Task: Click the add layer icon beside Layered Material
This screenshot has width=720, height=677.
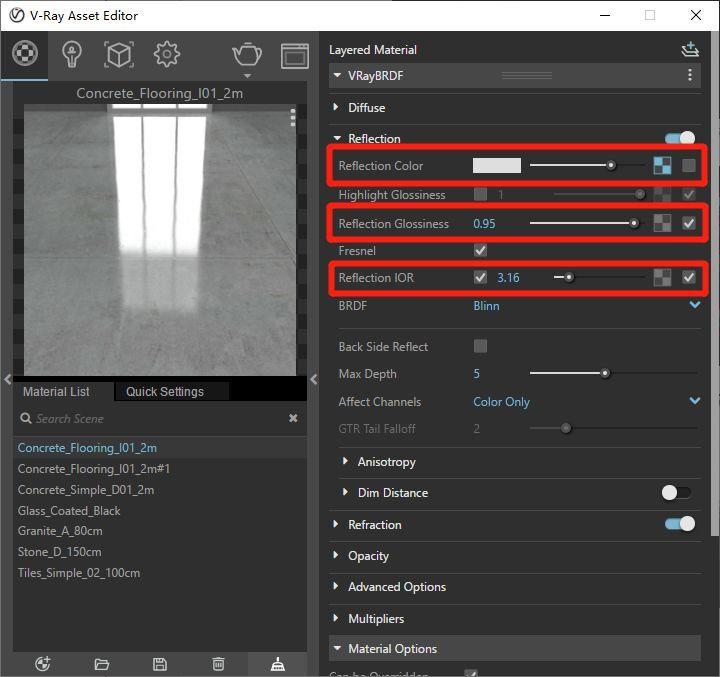Action: (690, 50)
